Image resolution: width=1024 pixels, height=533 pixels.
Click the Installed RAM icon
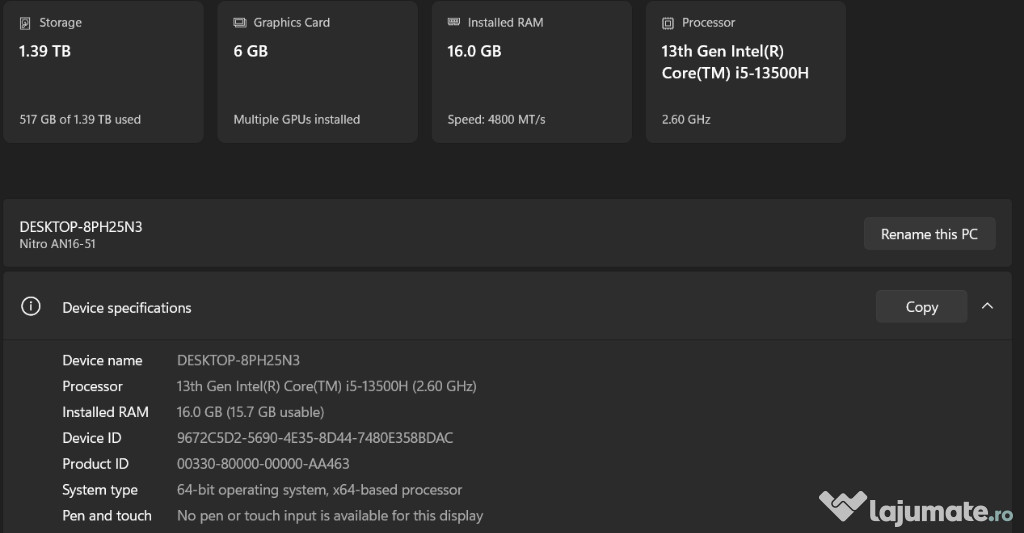[454, 22]
